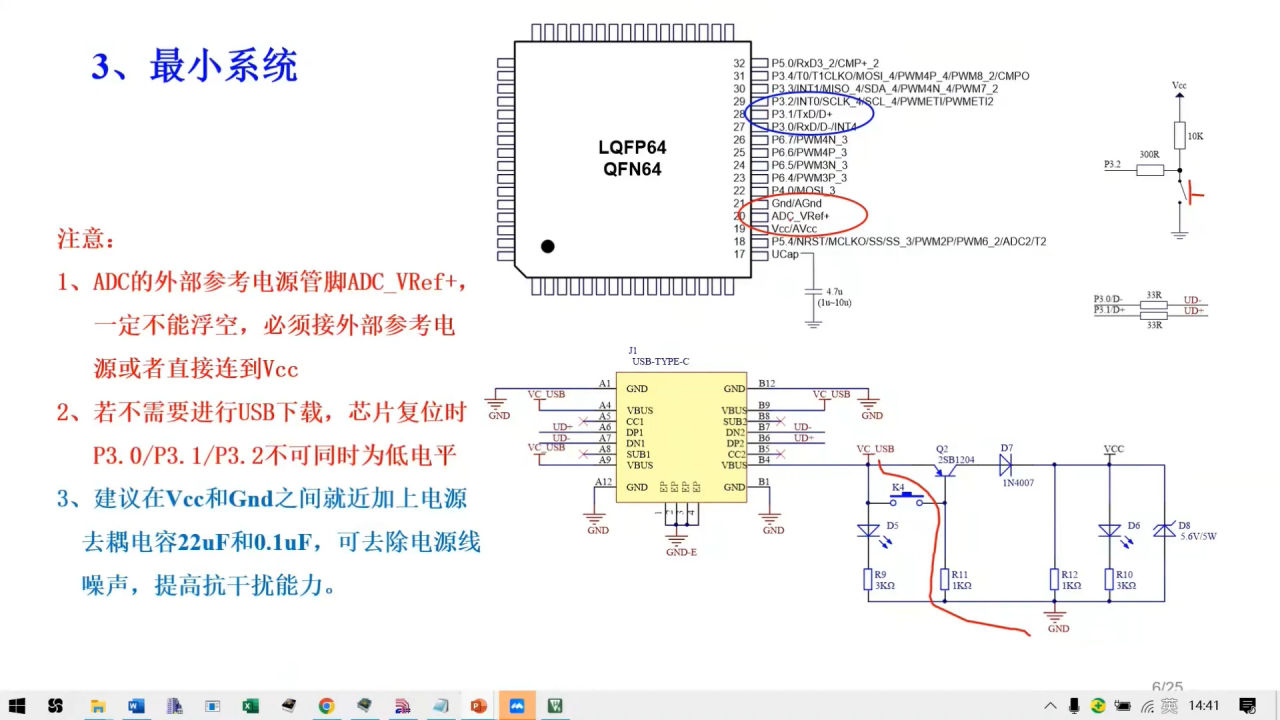Click the 5.6V/5W zener diode label
The width and height of the screenshot is (1280, 720).
[x=1198, y=537]
